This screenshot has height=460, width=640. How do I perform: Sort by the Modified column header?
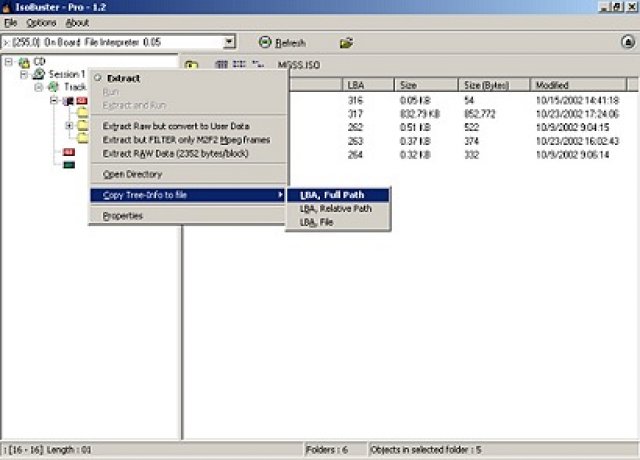[x=578, y=85]
